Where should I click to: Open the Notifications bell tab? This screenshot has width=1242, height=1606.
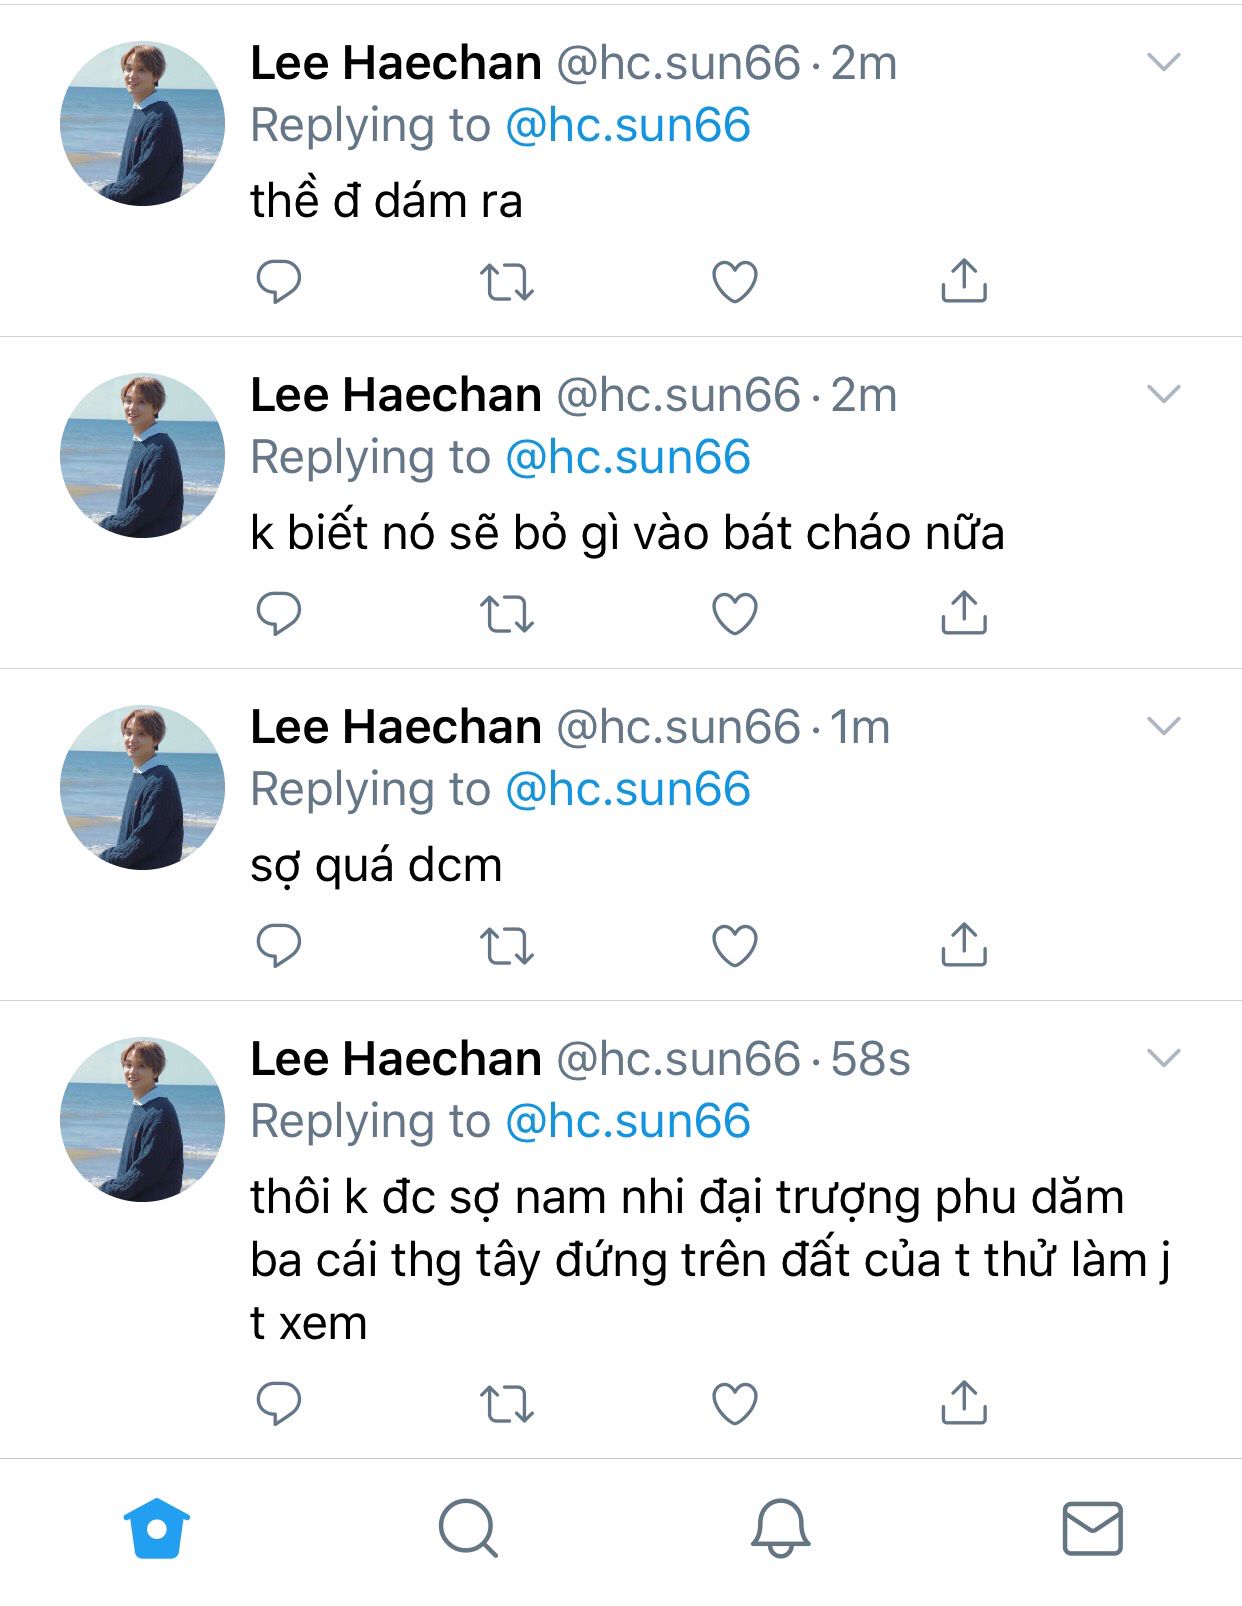[x=780, y=1529]
